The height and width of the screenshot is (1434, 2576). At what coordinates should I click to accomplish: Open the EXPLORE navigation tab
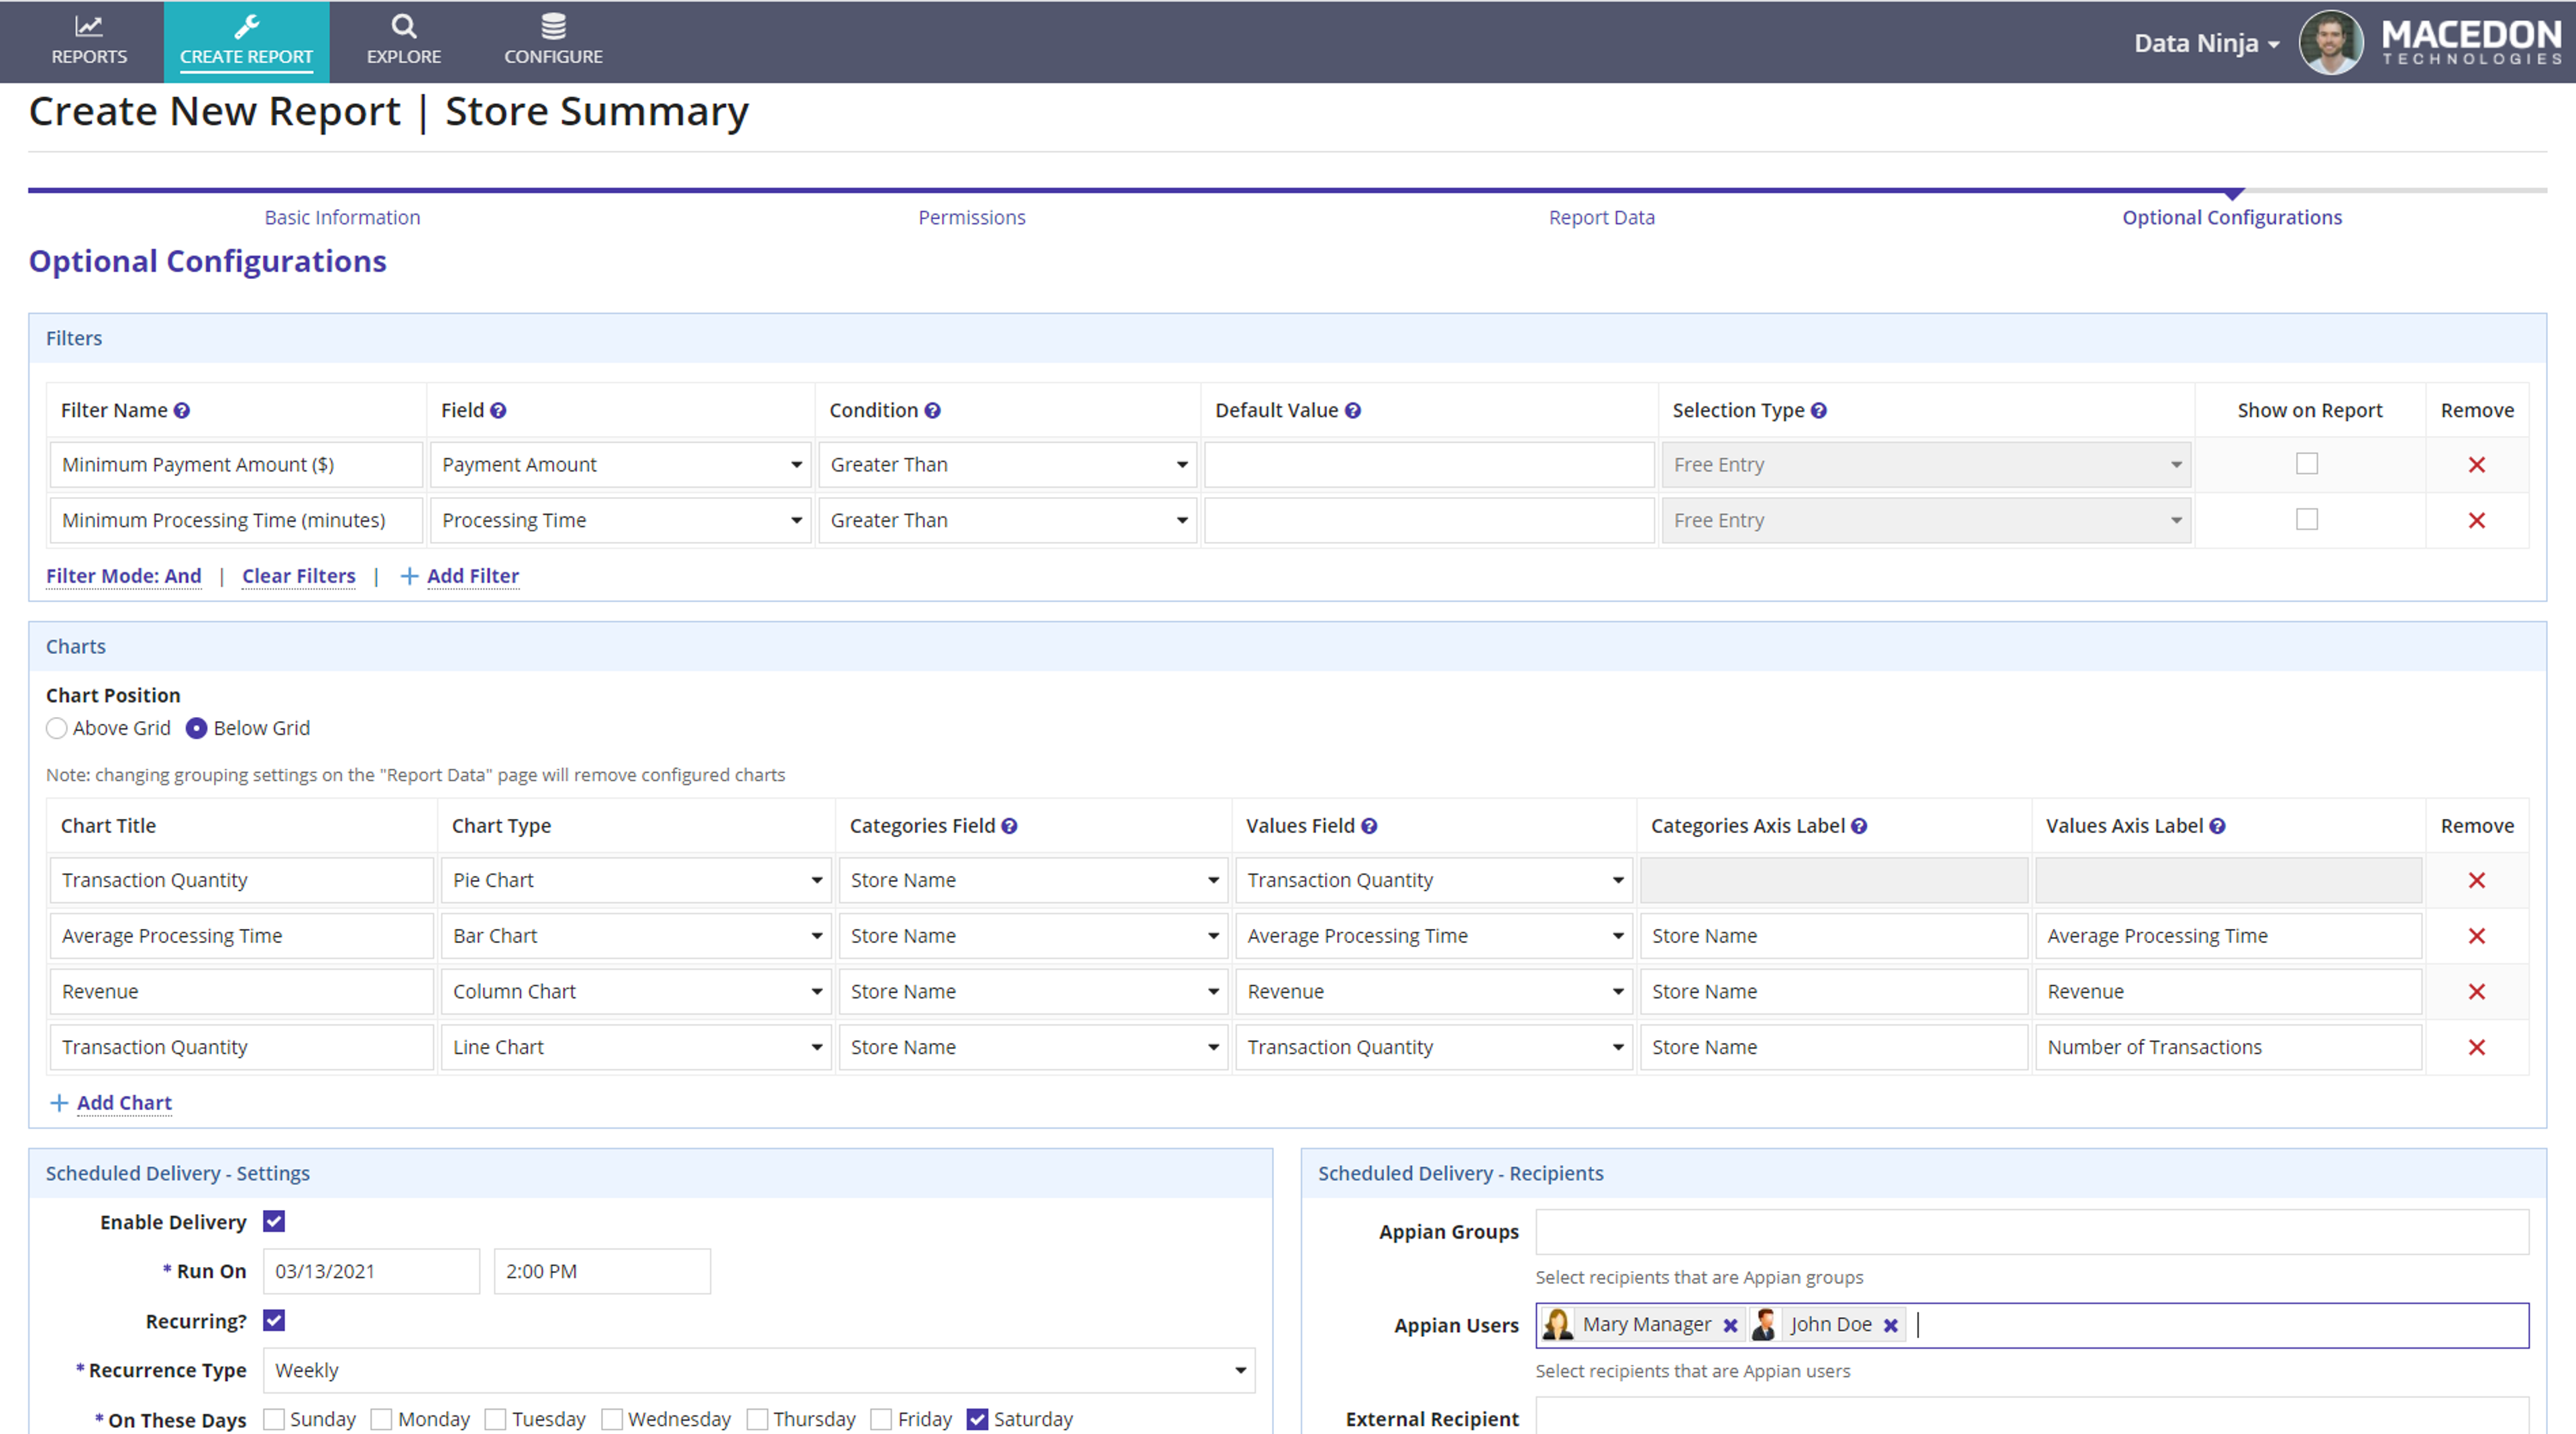click(404, 42)
